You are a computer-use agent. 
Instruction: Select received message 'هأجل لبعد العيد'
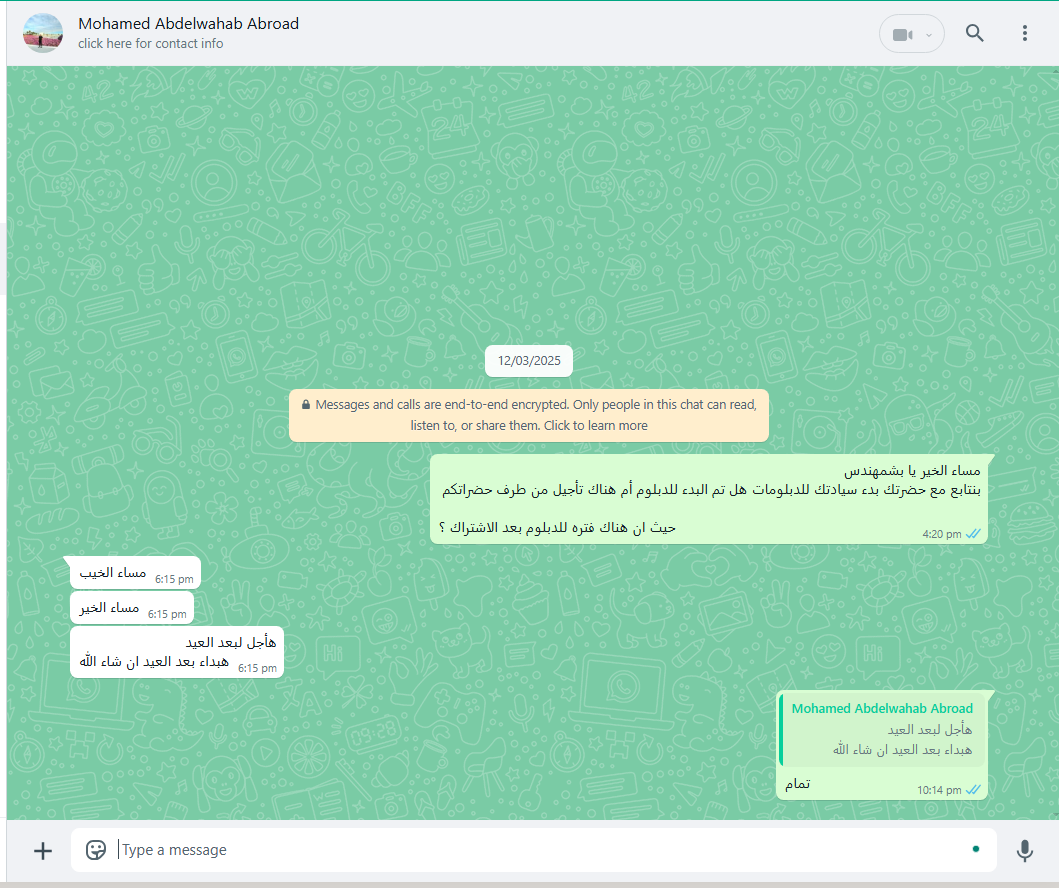pyautogui.click(x=177, y=652)
